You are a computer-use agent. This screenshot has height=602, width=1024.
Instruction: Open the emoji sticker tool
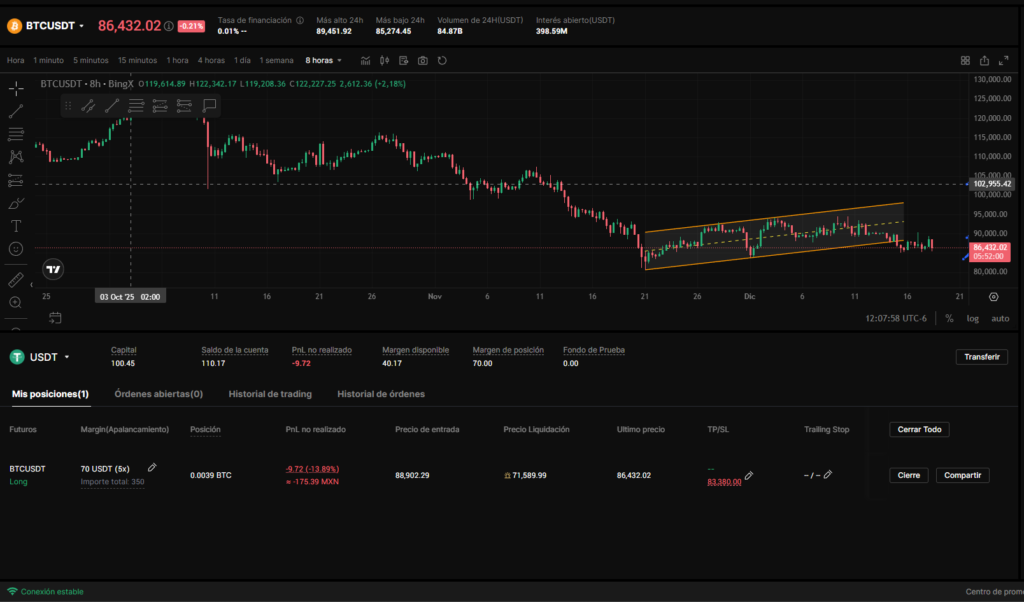pos(16,248)
